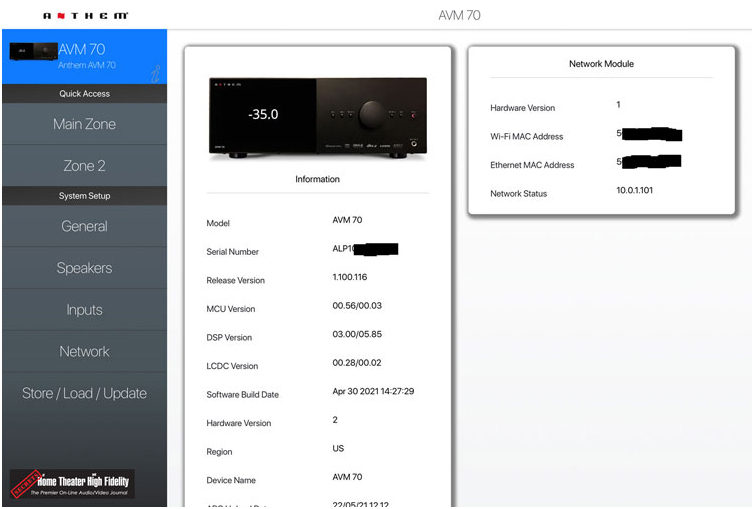Click the Anthem logo in header
The width and height of the screenshot is (754, 509).
[x=86, y=16]
